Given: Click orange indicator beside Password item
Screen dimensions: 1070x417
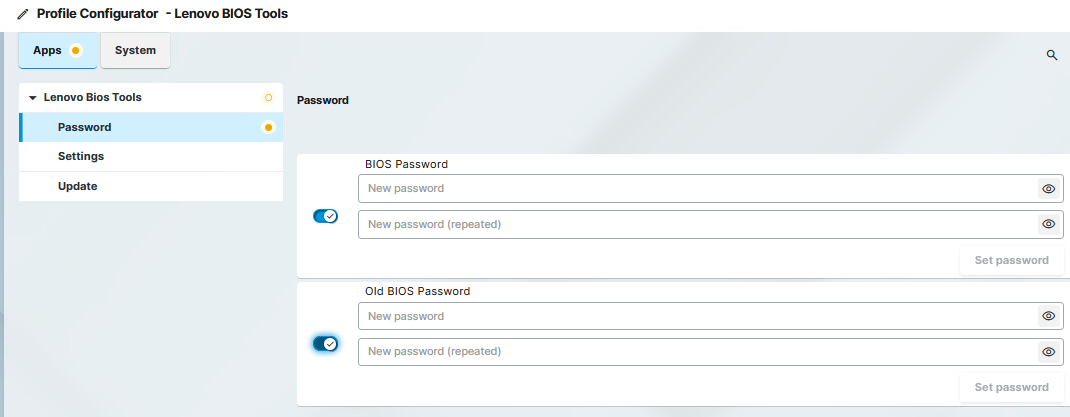Looking at the screenshot, I should click(268, 127).
